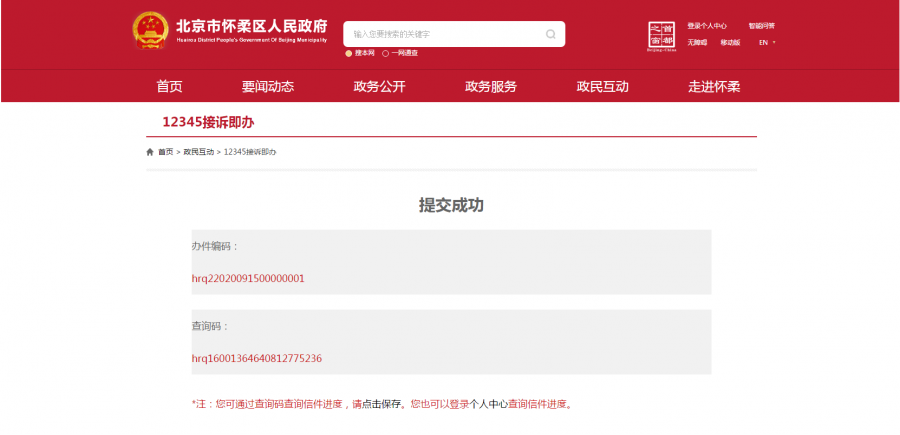Open the 智能问答 link
900x435 pixels.
761,26
